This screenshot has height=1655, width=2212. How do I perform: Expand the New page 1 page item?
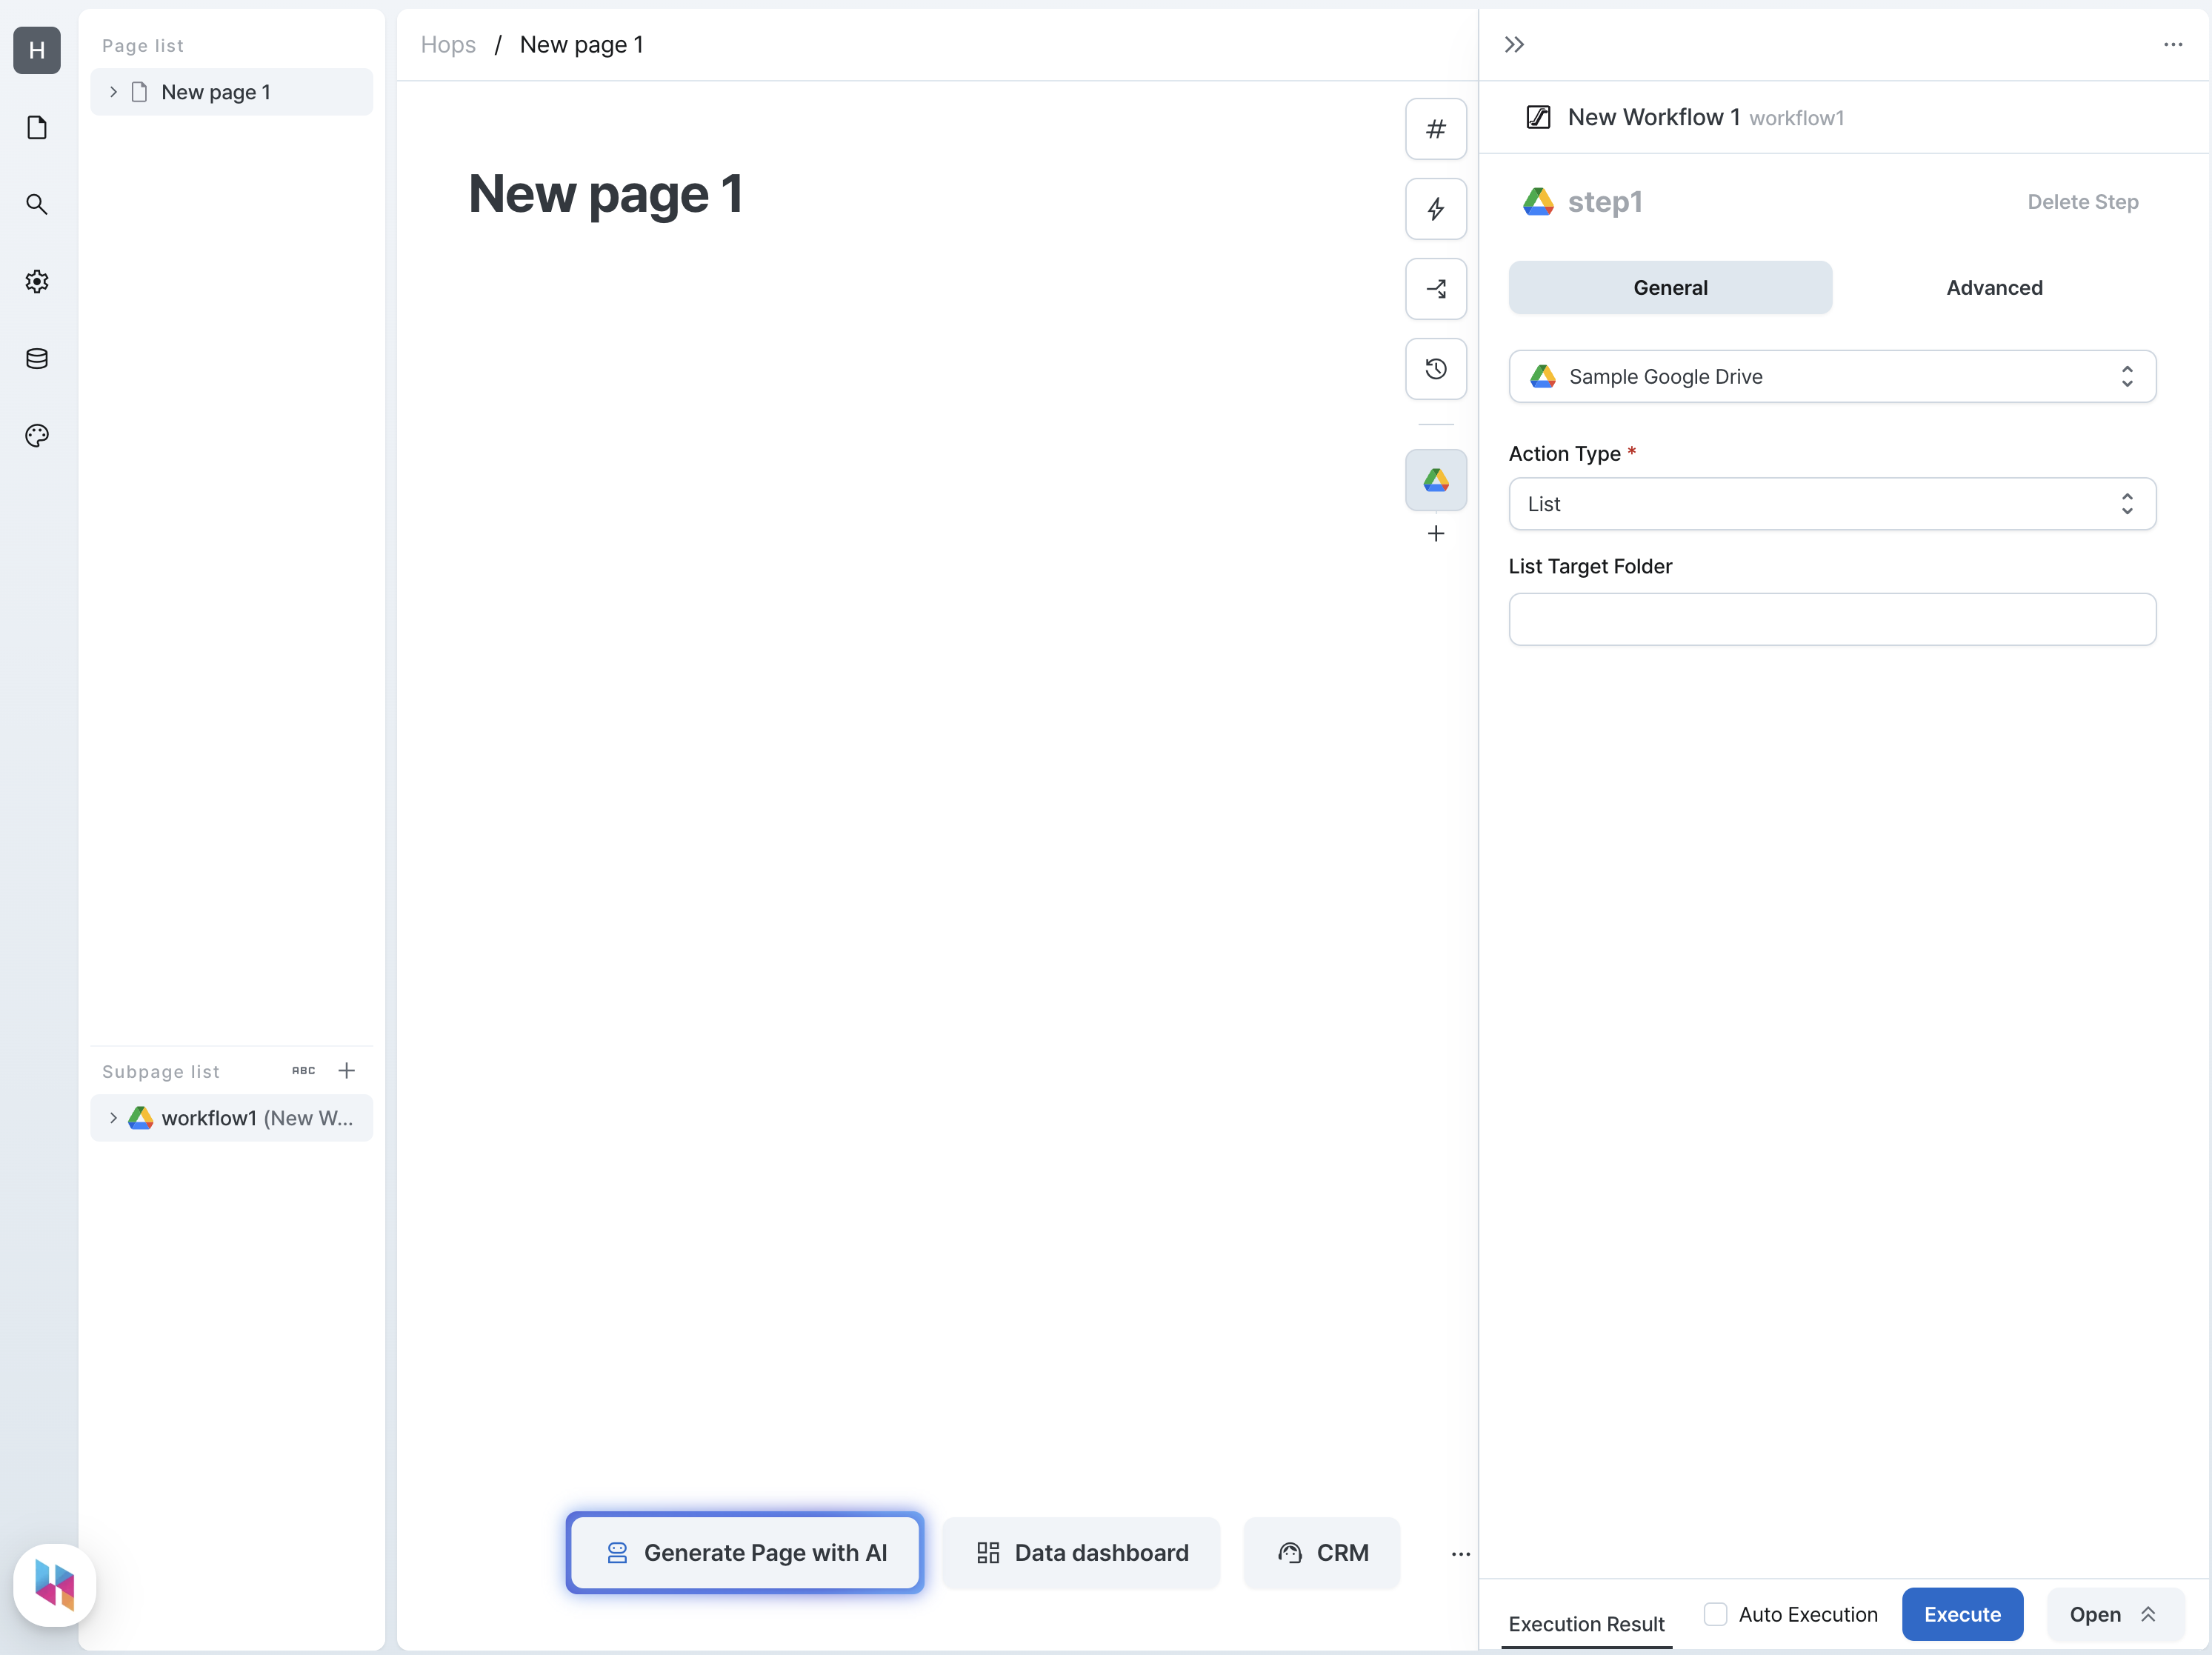pyautogui.click(x=113, y=92)
